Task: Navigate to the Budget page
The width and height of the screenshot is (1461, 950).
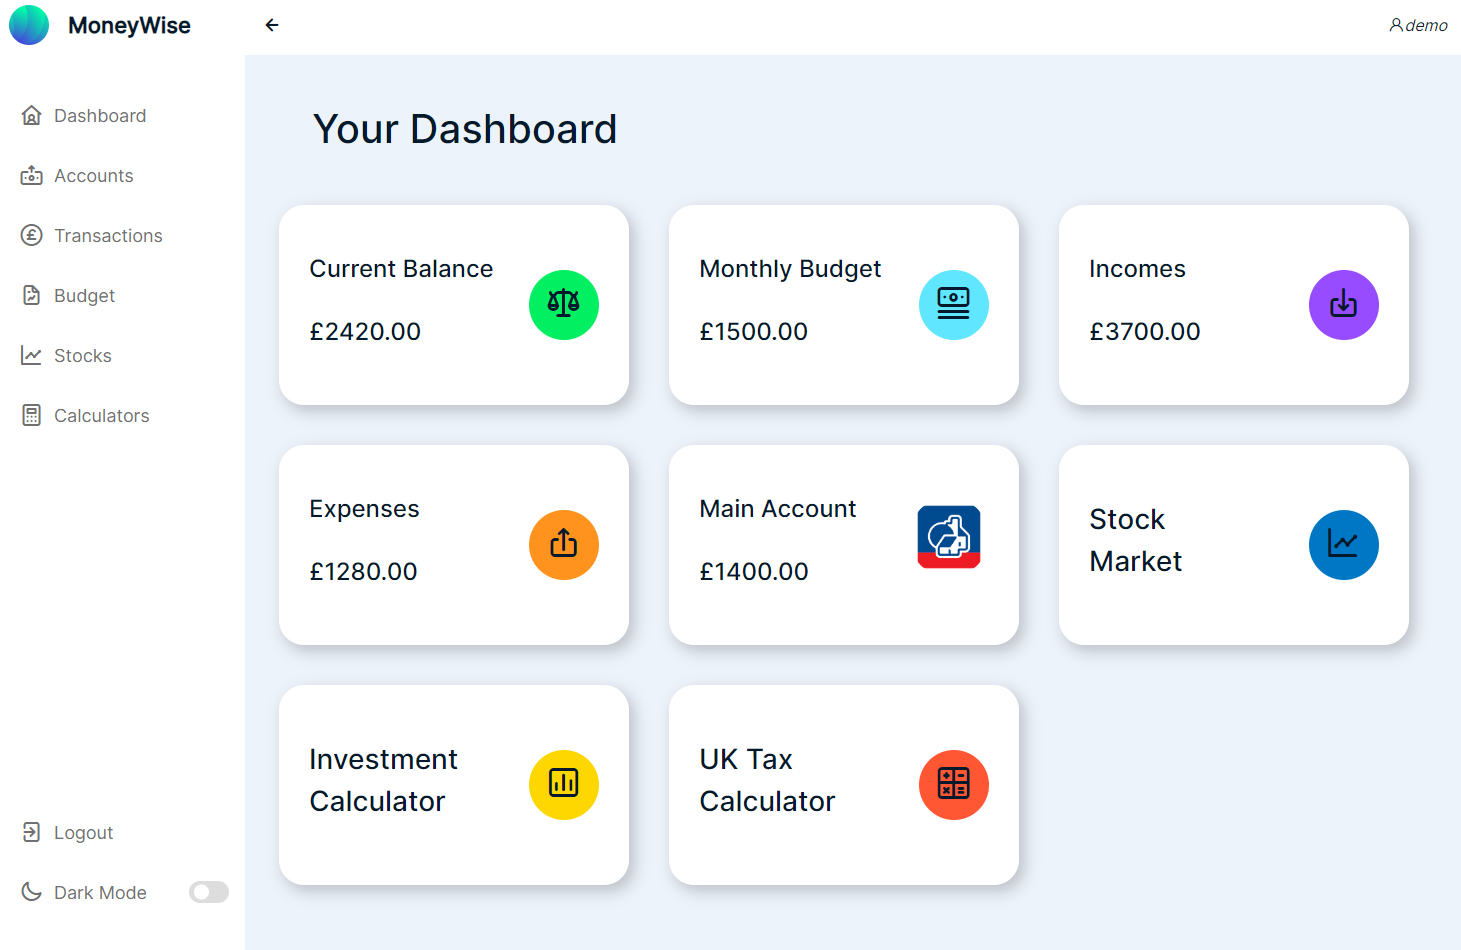Action: (x=84, y=296)
